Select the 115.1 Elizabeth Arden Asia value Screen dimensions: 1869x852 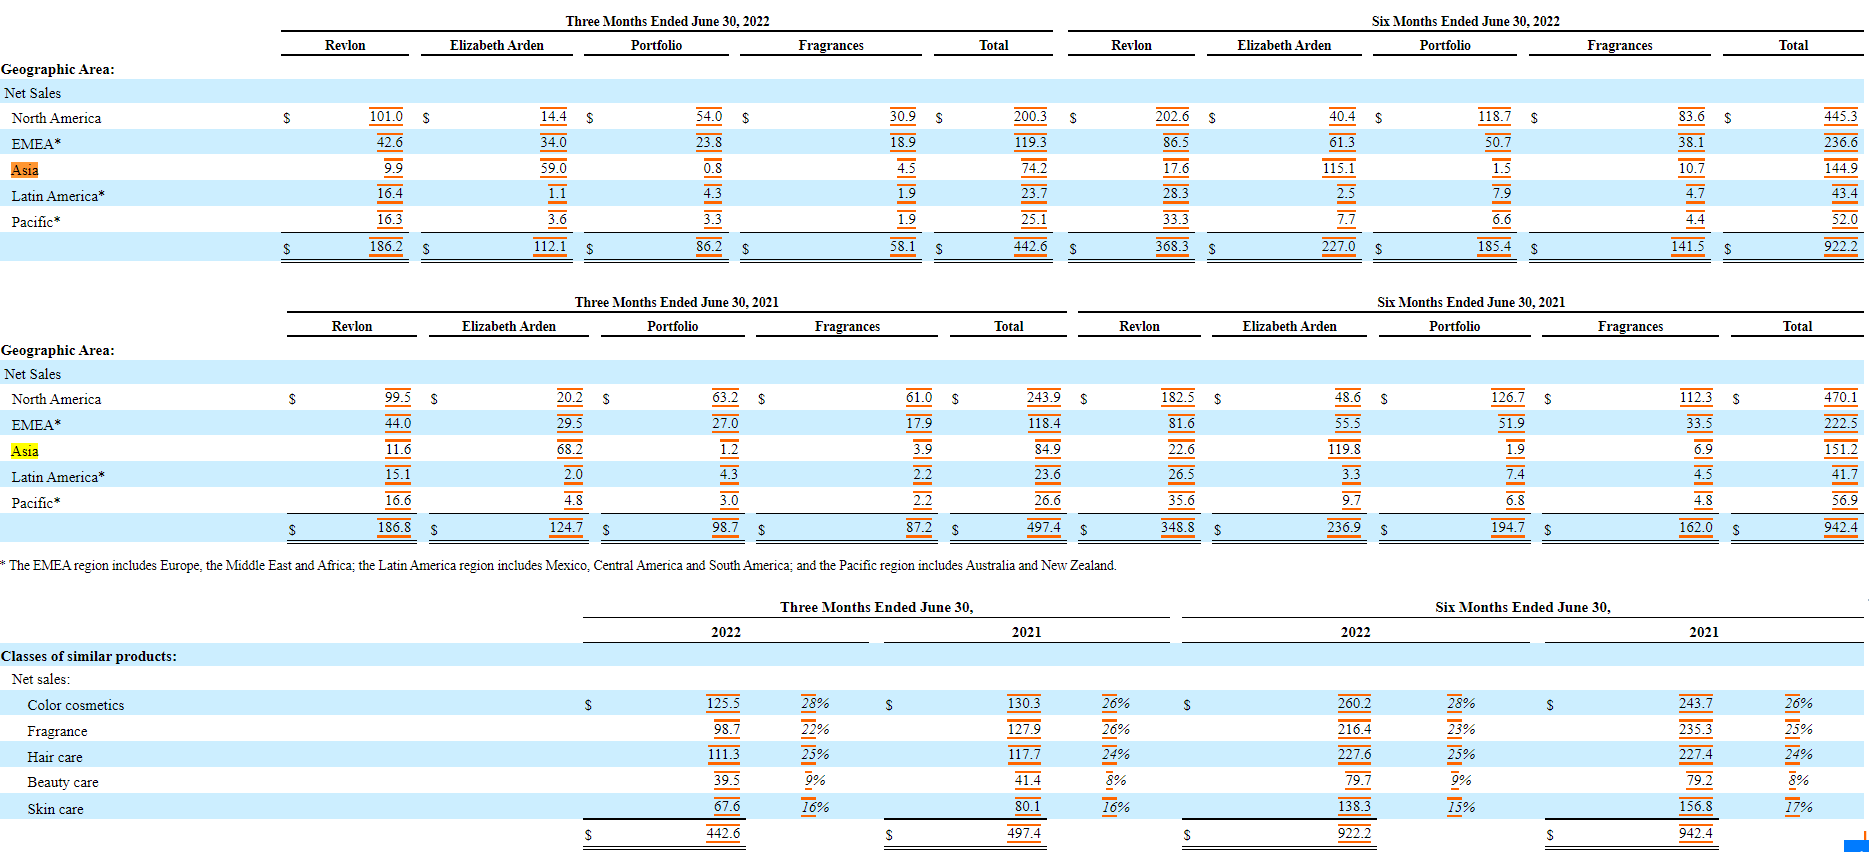click(1339, 168)
